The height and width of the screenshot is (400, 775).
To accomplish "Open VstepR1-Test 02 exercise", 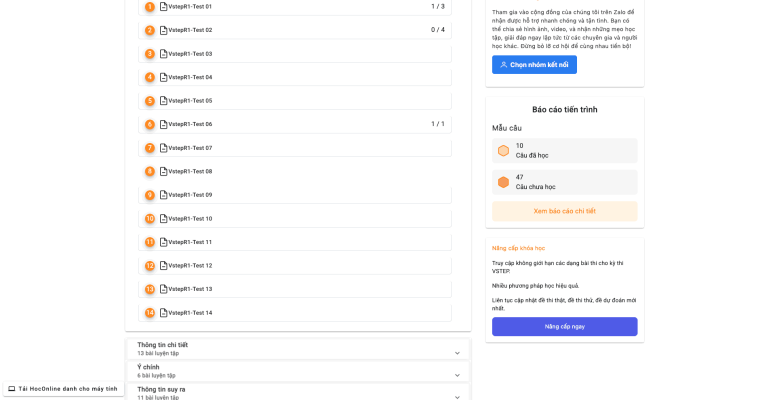I will [295, 30].
